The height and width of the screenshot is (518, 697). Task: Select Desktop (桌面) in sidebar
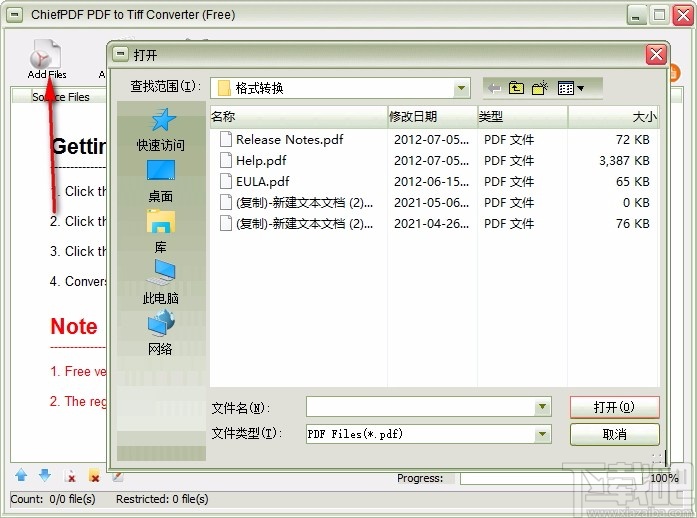point(161,181)
